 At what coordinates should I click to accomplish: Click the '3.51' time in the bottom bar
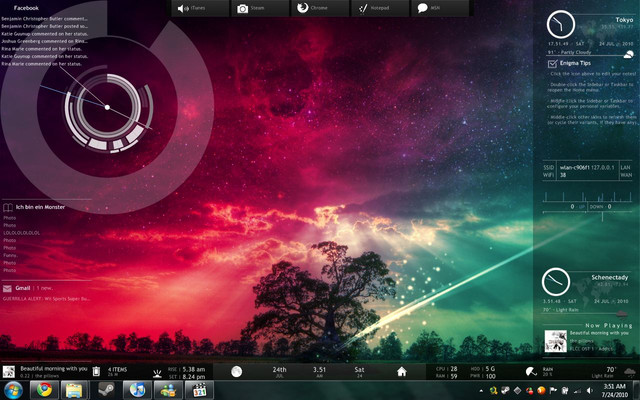(319, 369)
